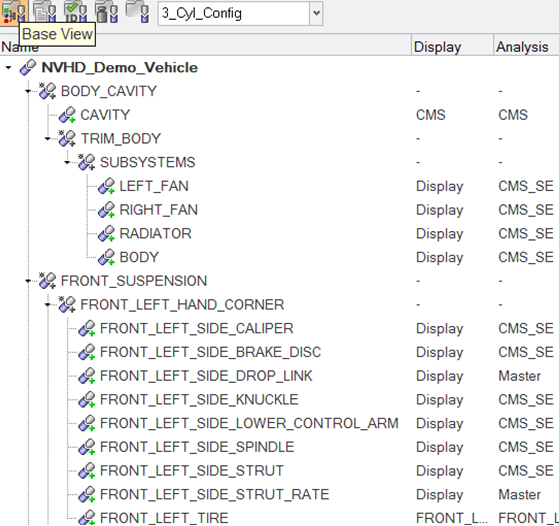
Task: Click the second view icon in toolbar
Action: (45, 11)
